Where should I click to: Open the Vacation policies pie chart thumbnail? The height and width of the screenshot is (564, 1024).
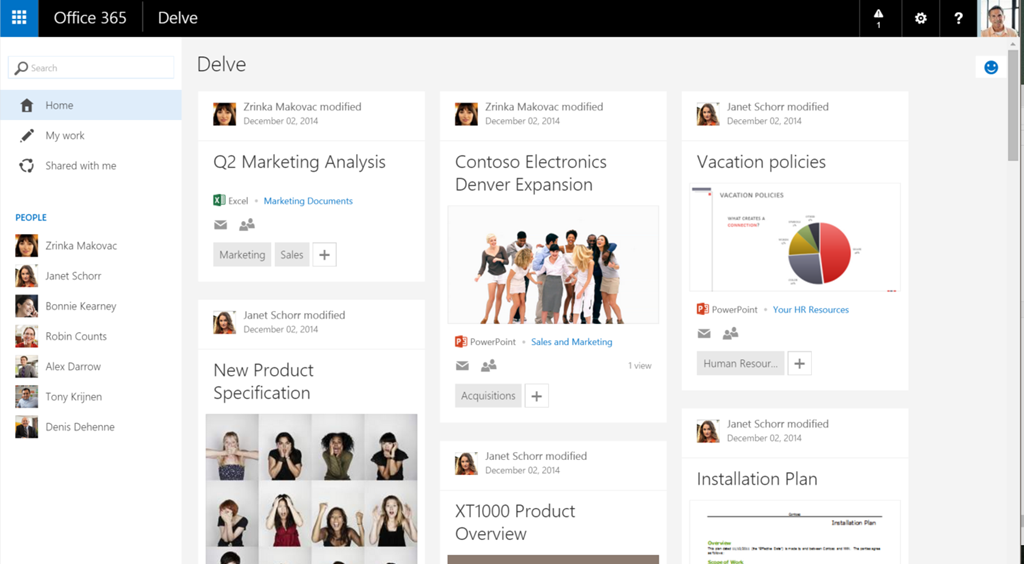click(795, 238)
